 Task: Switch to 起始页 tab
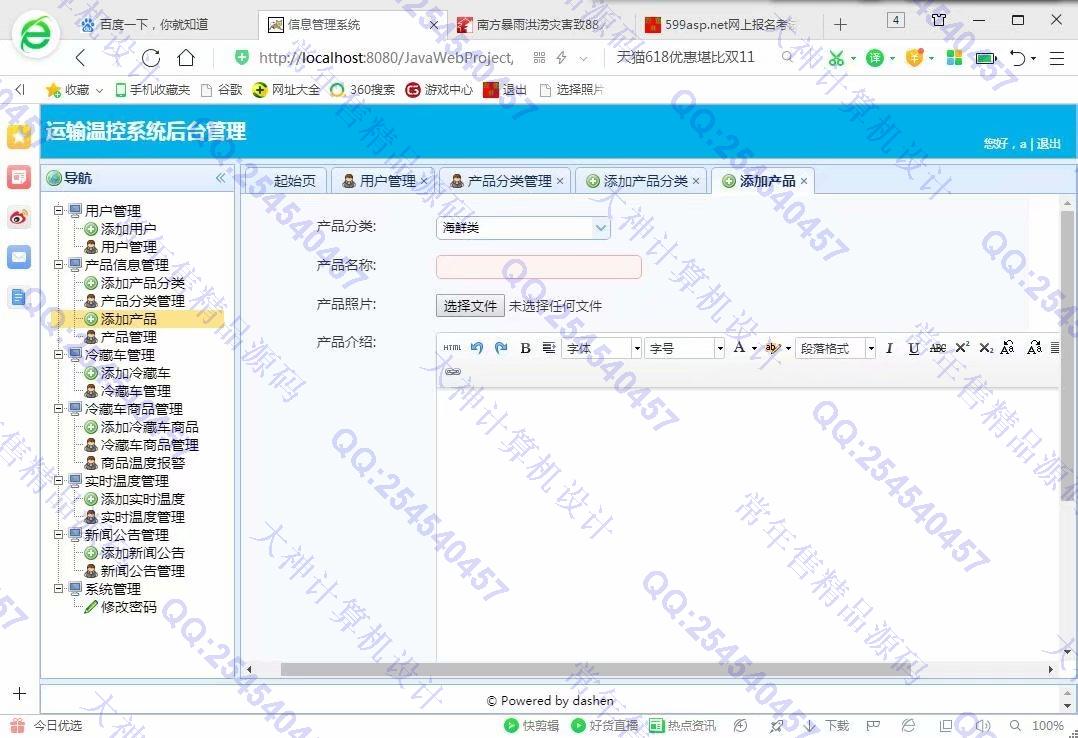pyautogui.click(x=294, y=181)
